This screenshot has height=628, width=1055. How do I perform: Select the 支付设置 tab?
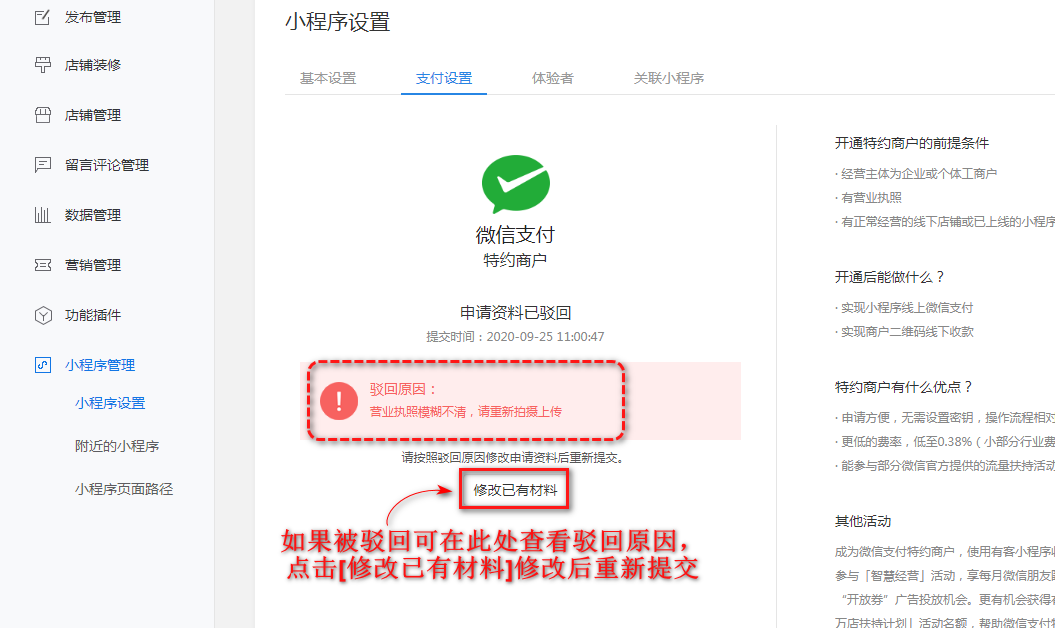pos(444,78)
